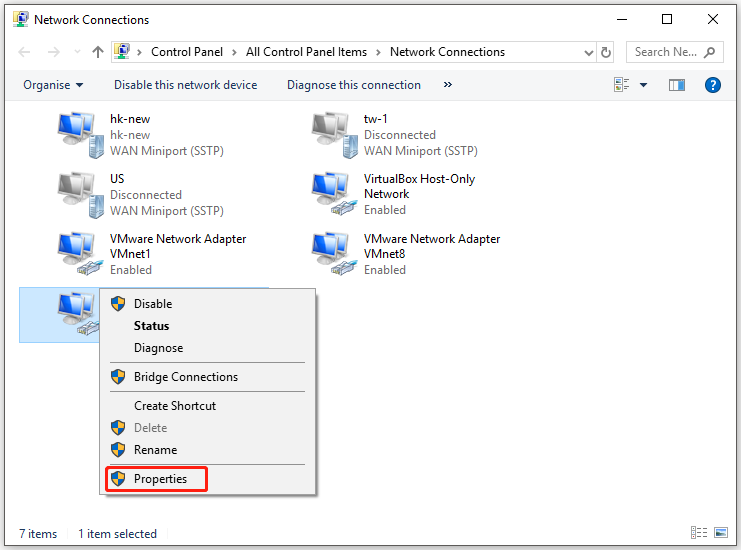The image size is (741, 550).
Task: Click the selected adapter icon behind context menu
Action: [78, 314]
